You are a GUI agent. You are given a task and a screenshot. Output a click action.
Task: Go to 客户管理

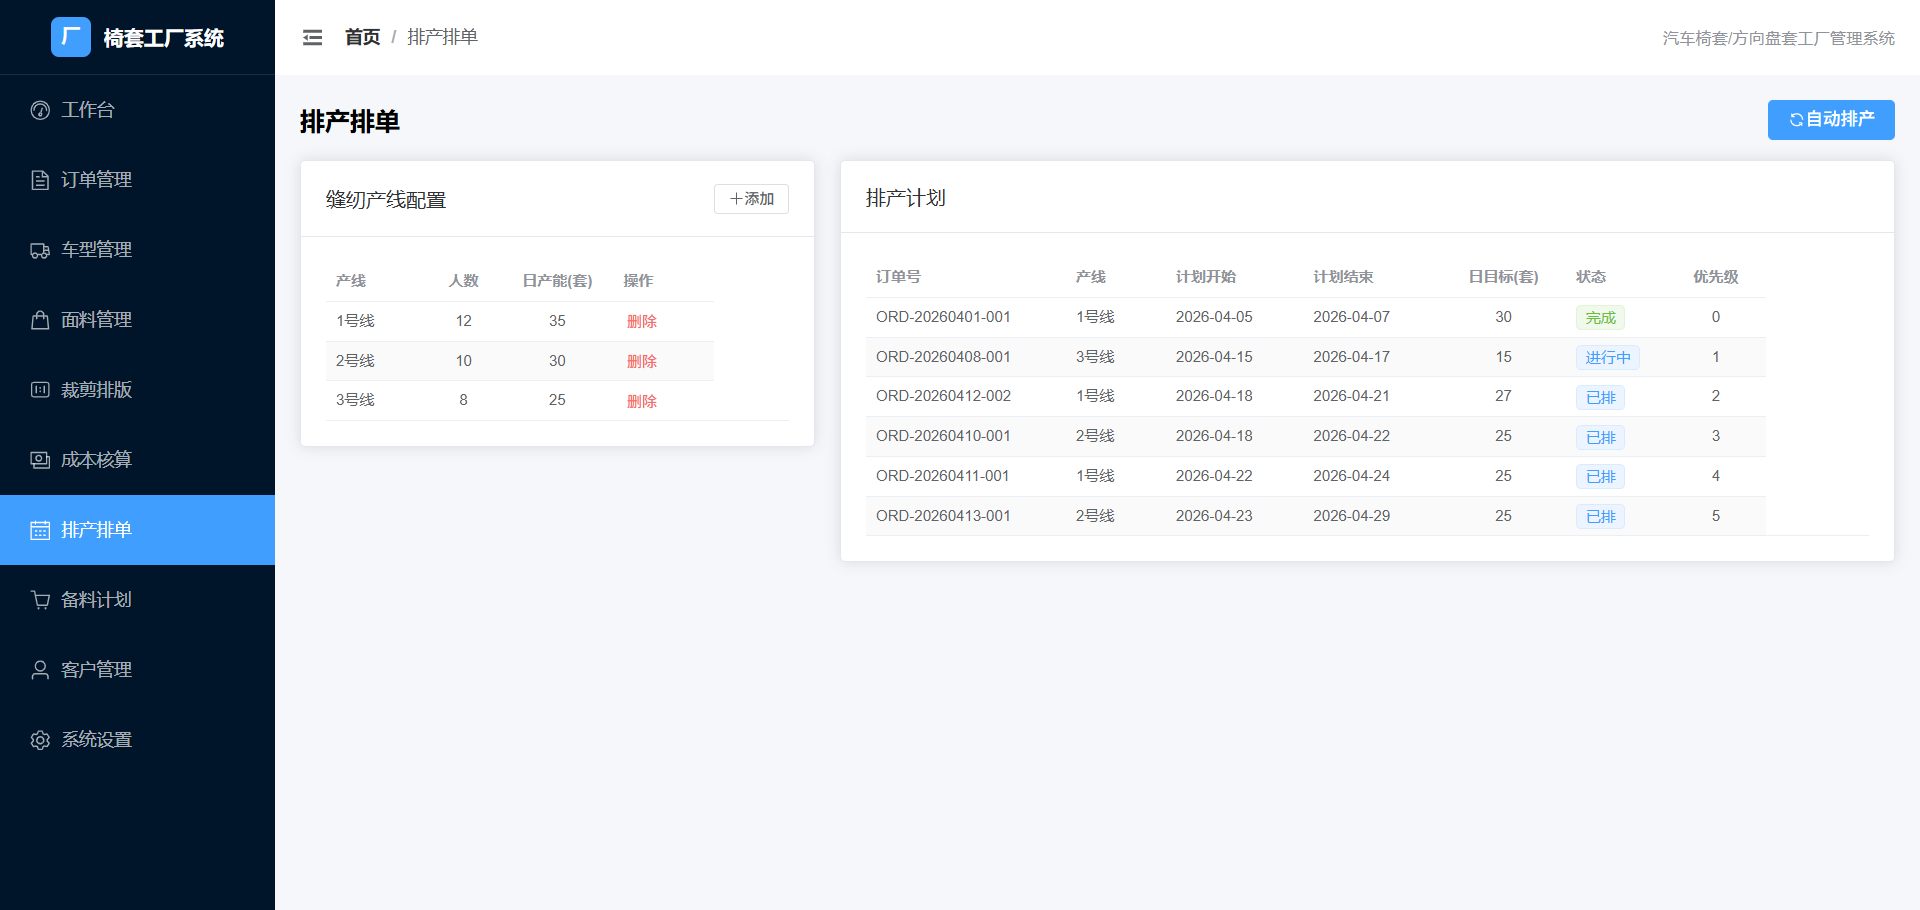pyautogui.click(x=137, y=670)
